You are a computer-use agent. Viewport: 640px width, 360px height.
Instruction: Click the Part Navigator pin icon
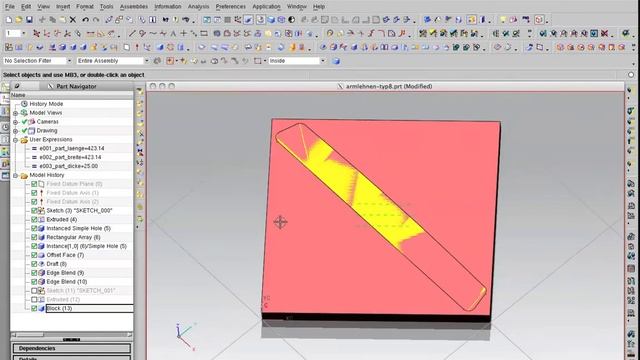(17, 86)
